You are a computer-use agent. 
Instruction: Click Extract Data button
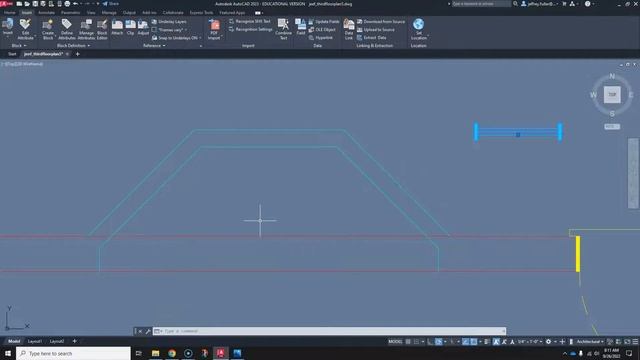[371, 38]
